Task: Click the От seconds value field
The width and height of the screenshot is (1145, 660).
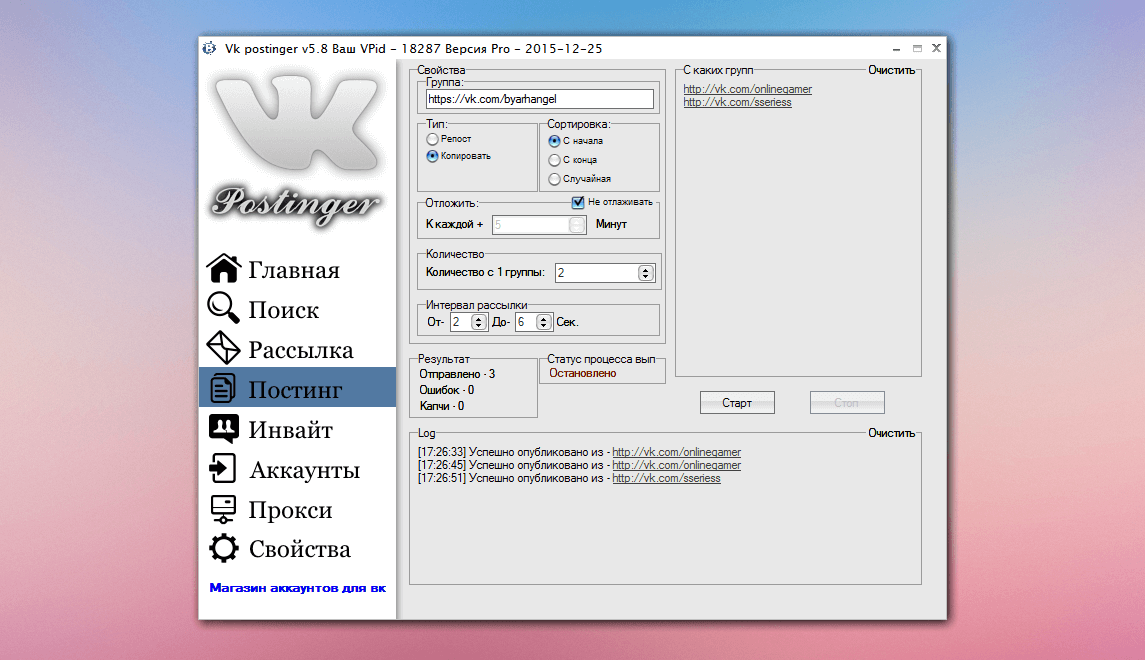Action: coord(461,322)
